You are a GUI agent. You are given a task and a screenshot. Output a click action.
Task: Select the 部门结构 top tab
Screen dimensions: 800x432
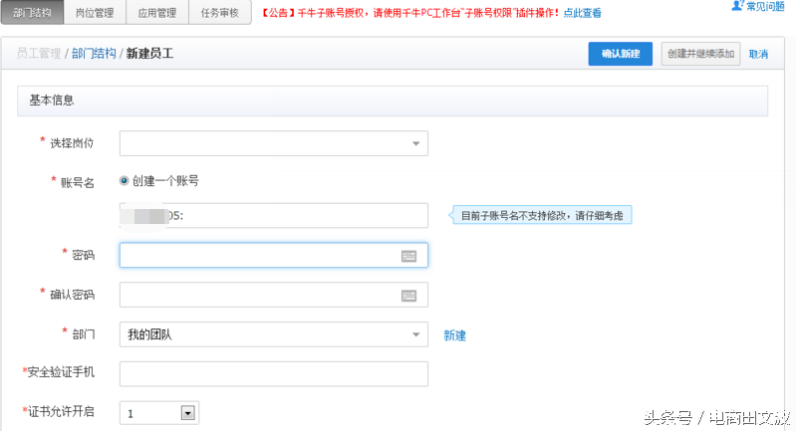click(33, 14)
